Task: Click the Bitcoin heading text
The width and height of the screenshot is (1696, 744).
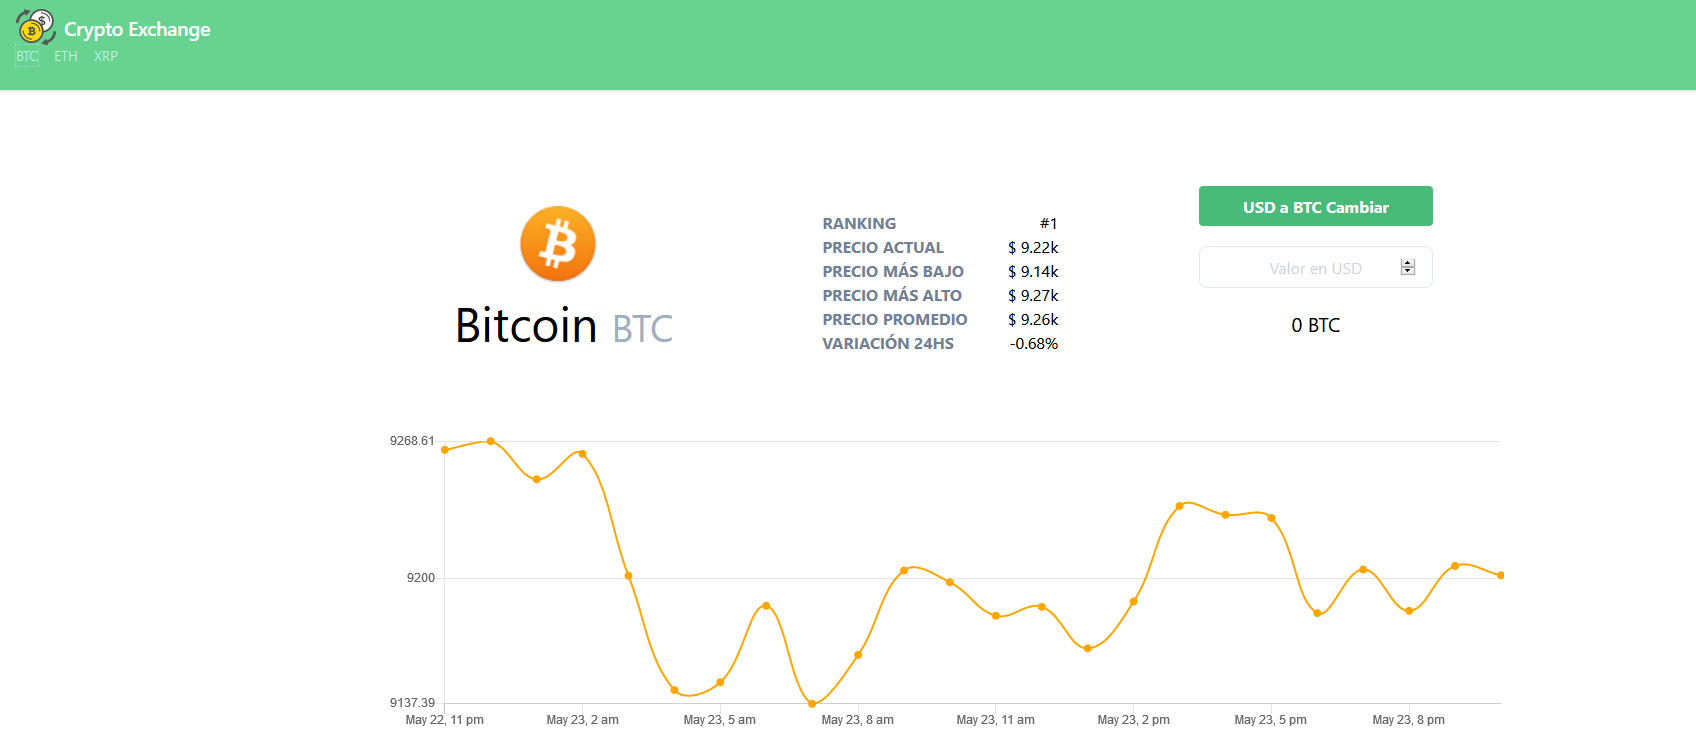Action: point(526,326)
